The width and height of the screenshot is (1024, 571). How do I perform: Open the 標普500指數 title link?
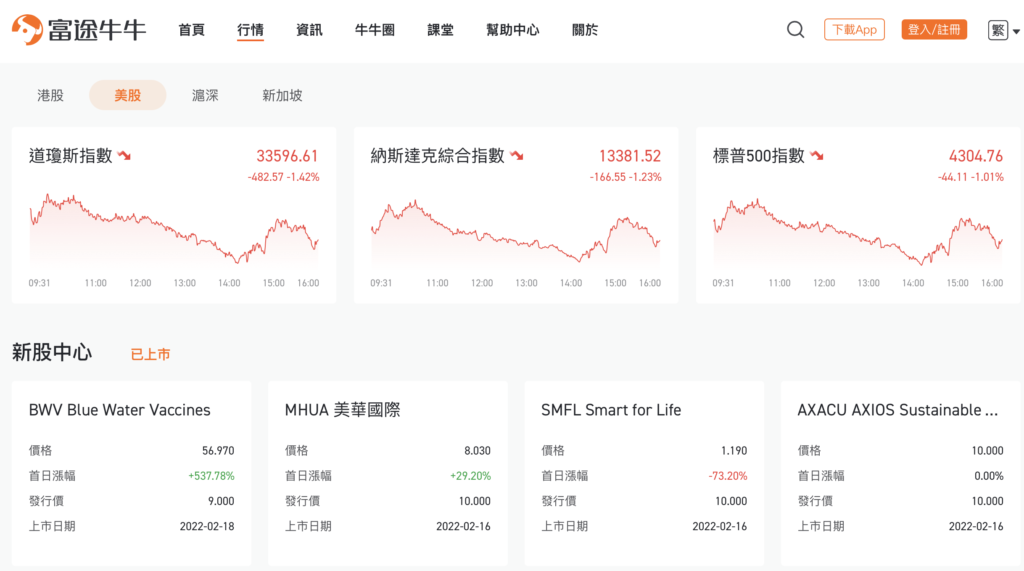tap(758, 155)
